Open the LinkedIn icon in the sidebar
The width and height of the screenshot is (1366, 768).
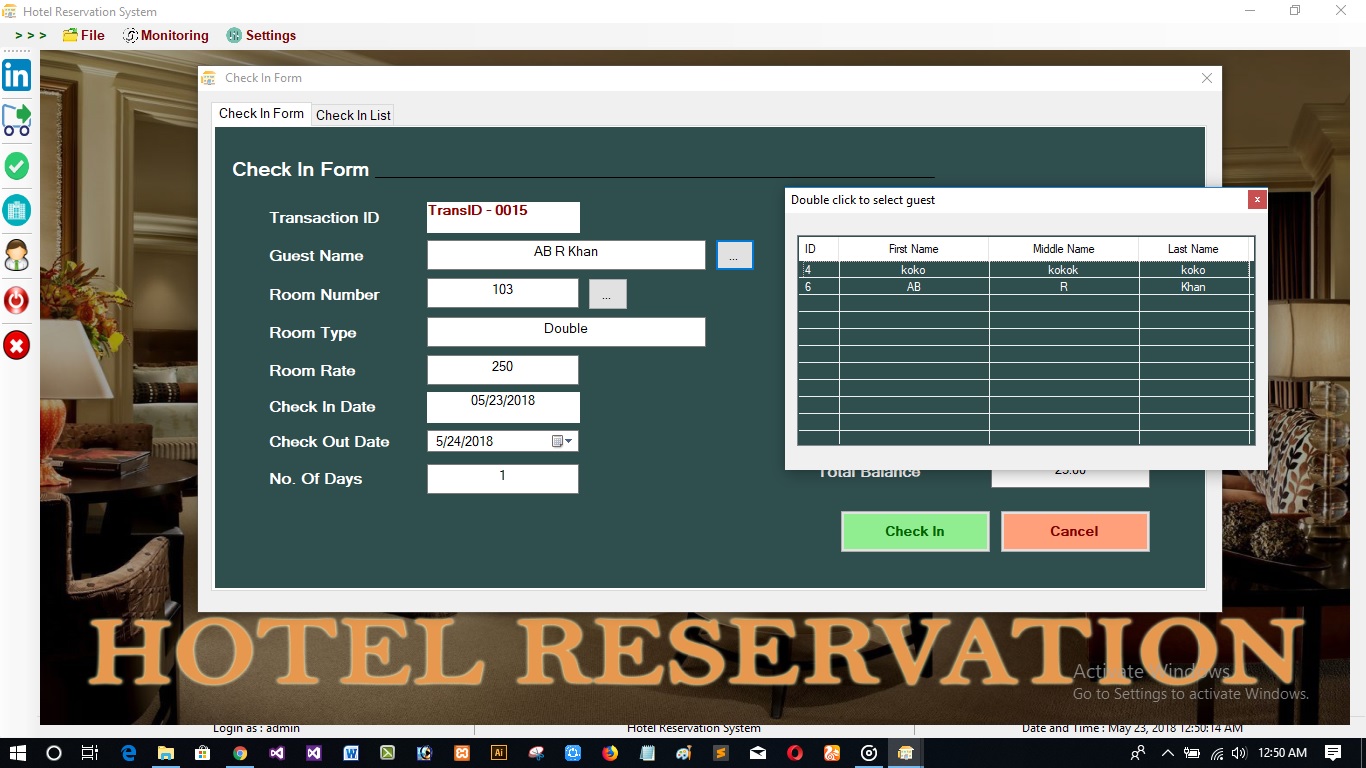[16, 74]
